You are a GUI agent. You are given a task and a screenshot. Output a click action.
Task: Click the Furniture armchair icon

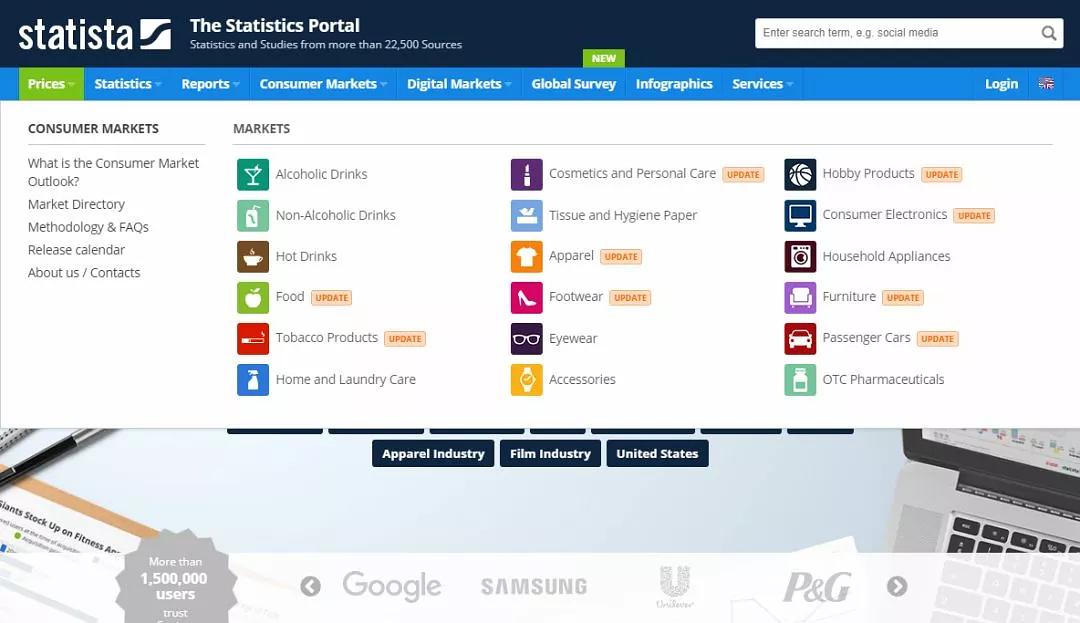click(x=800, y=297)
